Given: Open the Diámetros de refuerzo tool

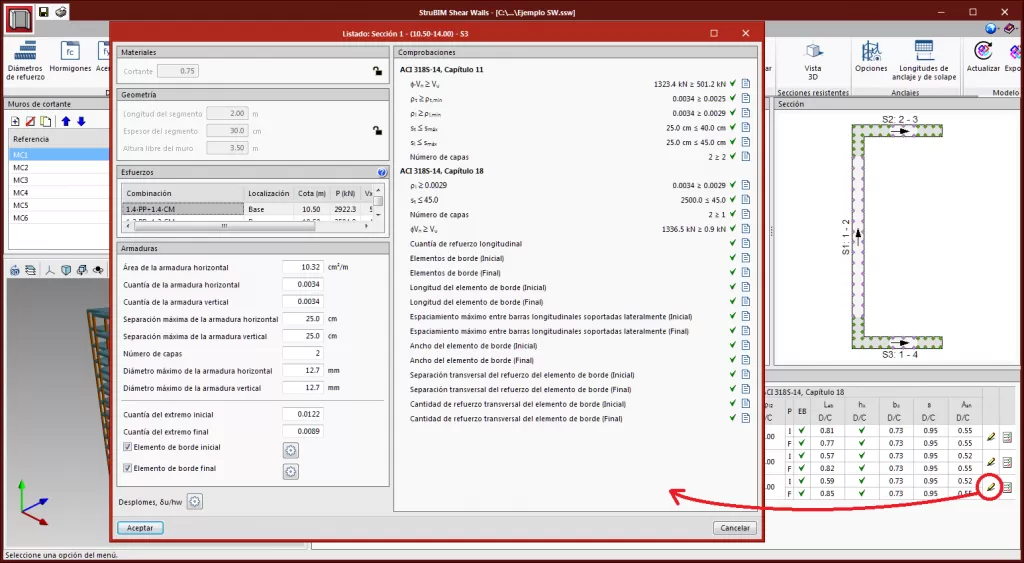Looking at the screenshot, I should point(25,59).
